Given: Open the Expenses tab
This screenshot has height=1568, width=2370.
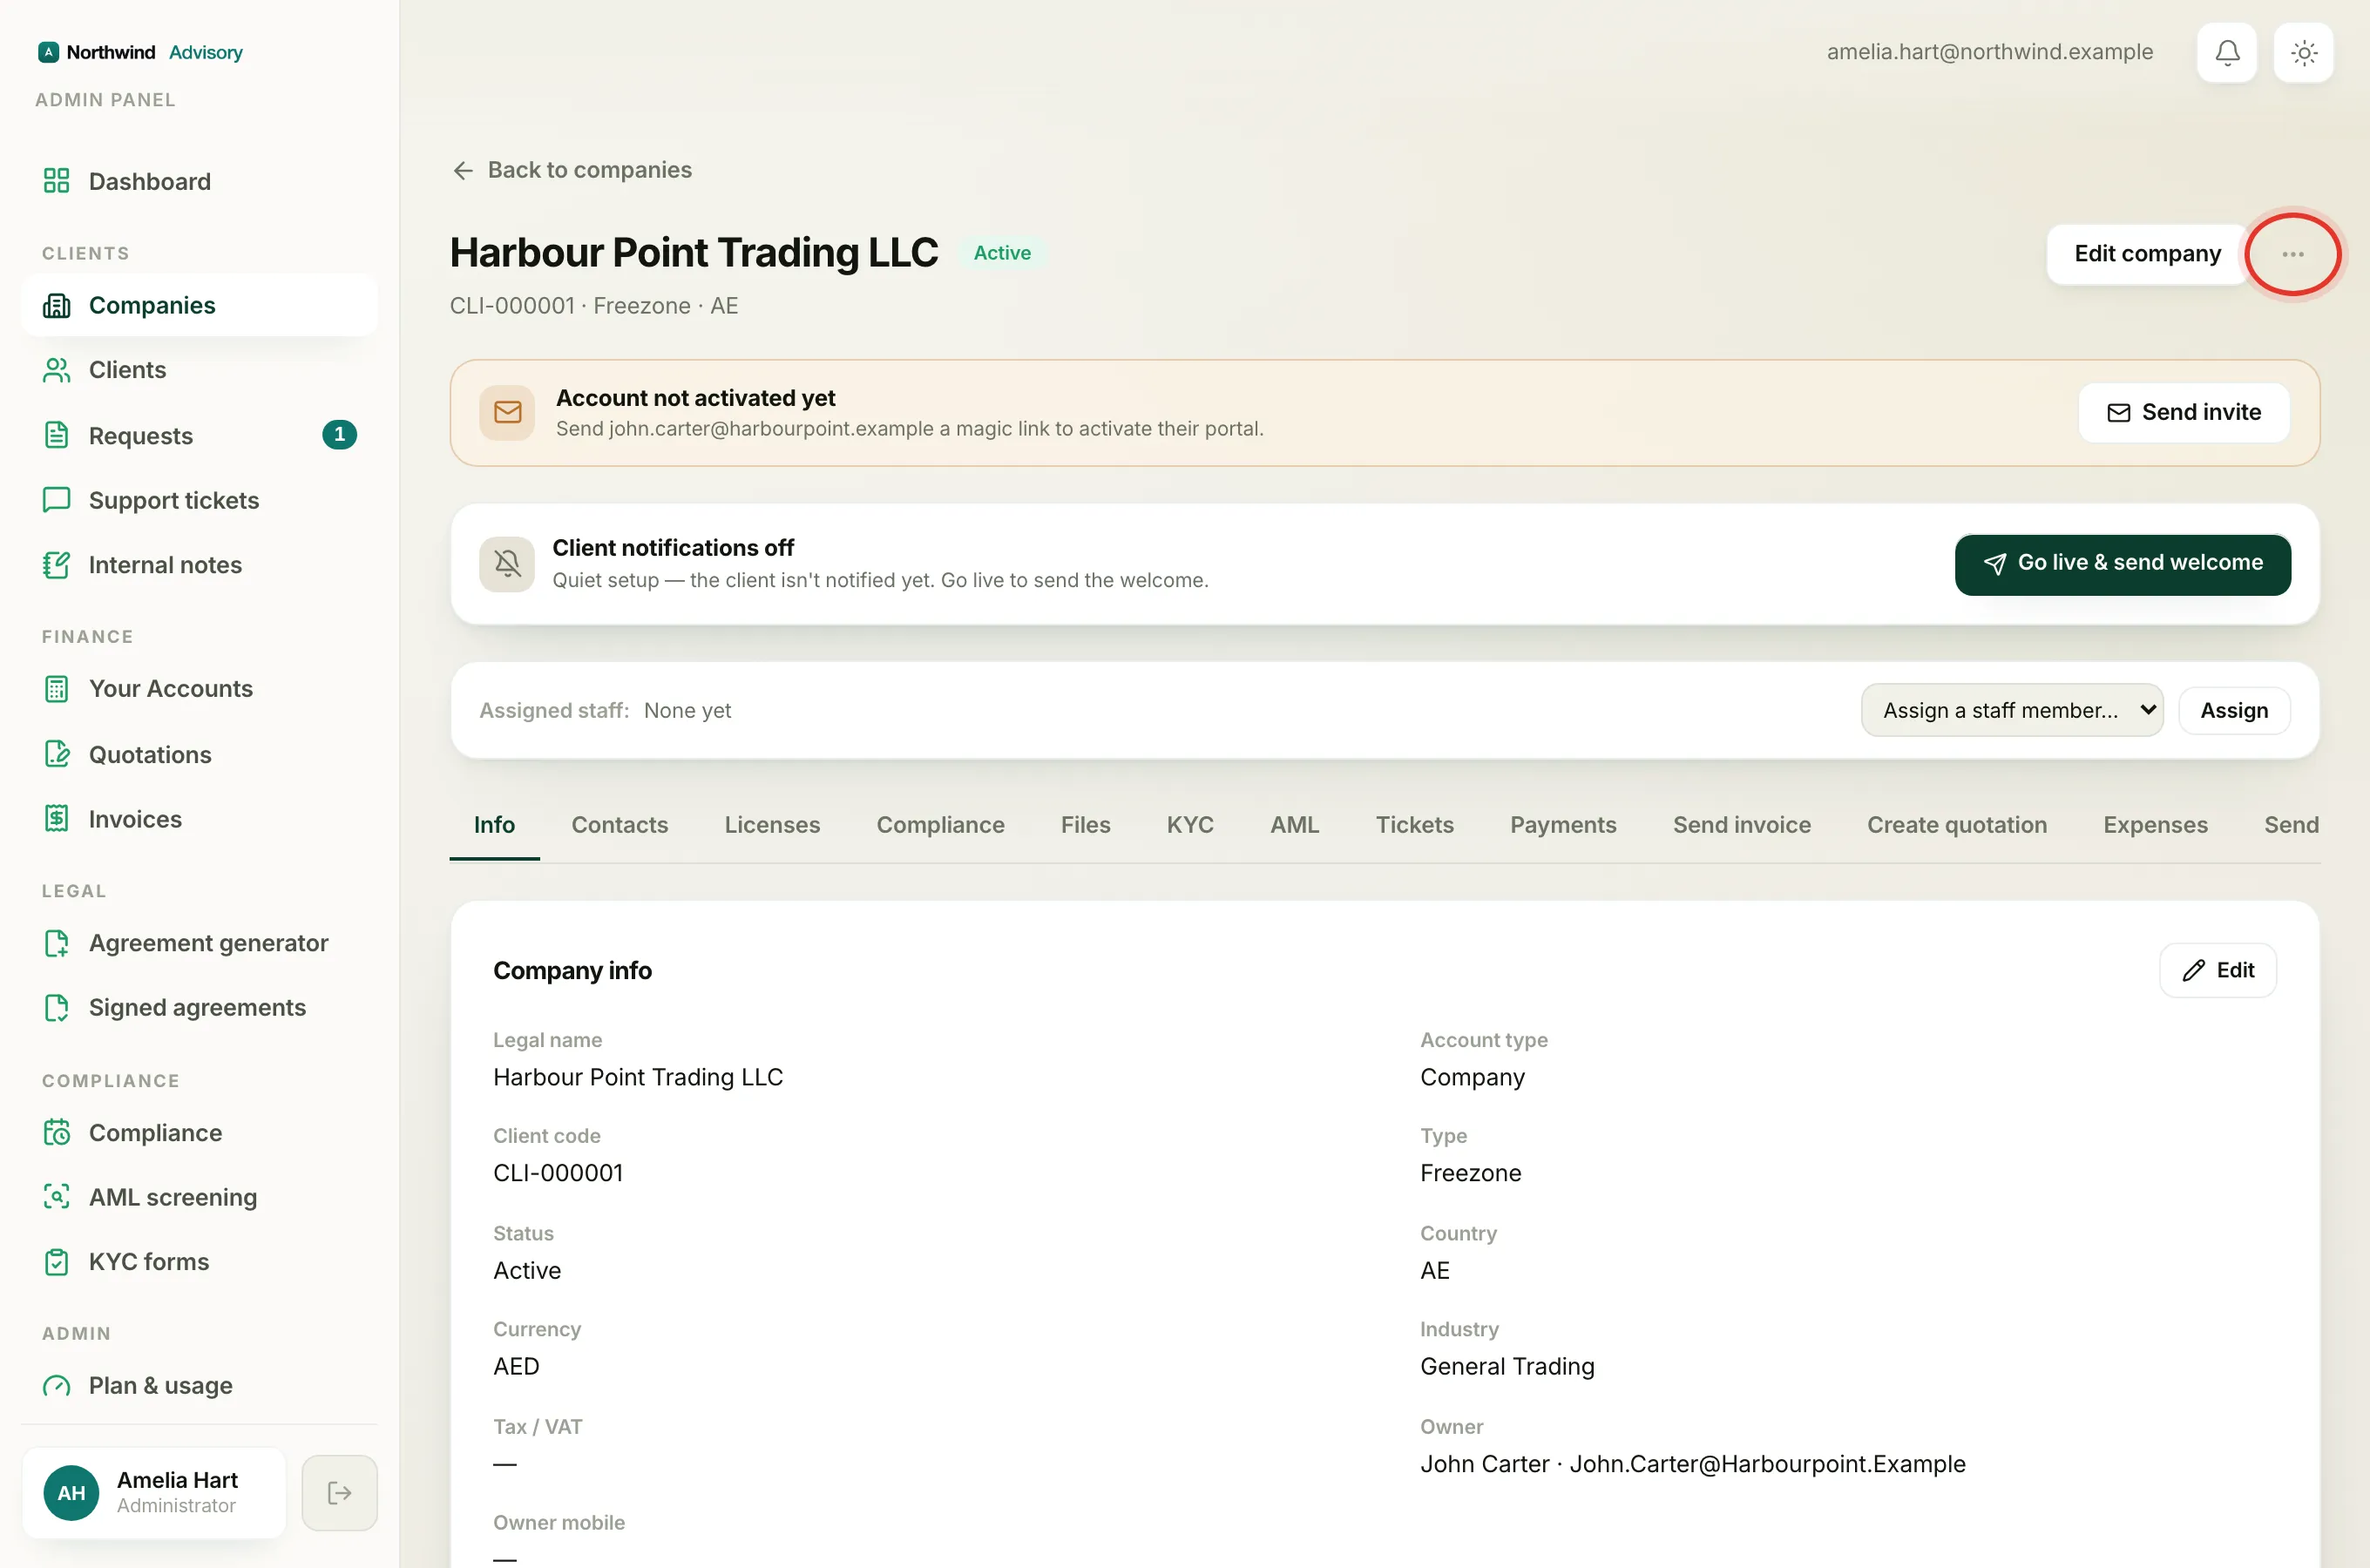Looking at the screenshot, I should pos(2155,825).
